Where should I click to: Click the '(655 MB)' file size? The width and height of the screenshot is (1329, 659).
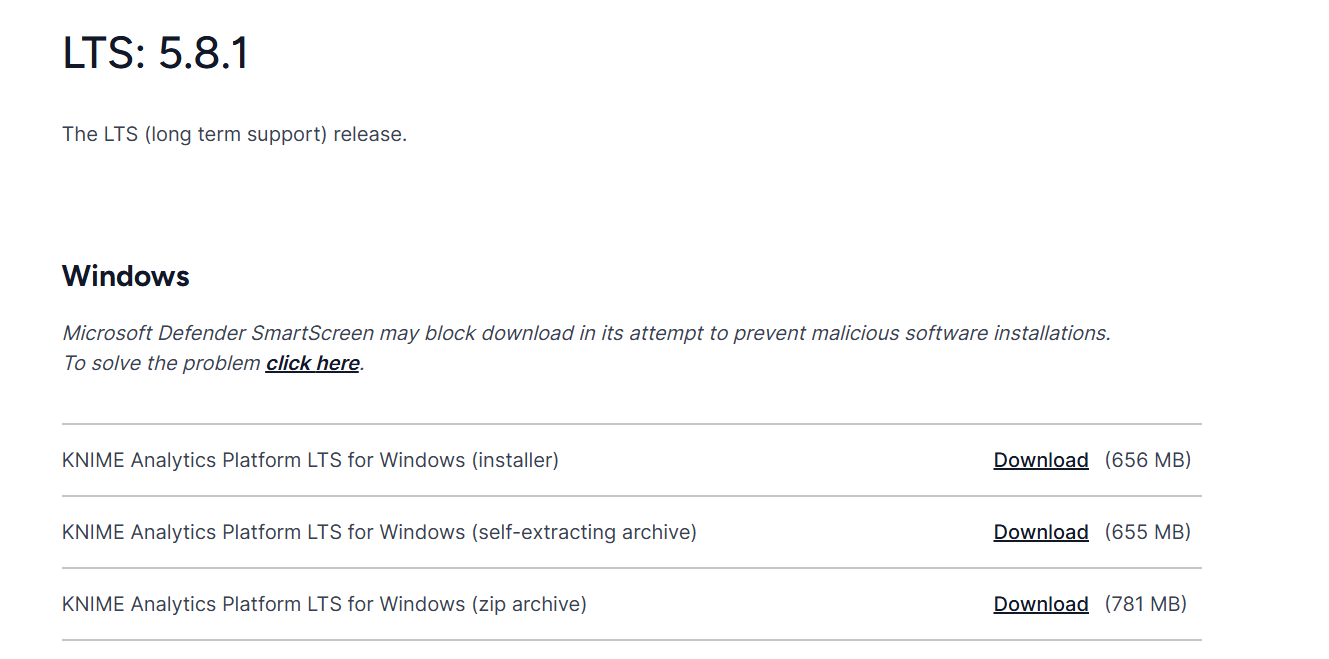tap(1148, 532)
